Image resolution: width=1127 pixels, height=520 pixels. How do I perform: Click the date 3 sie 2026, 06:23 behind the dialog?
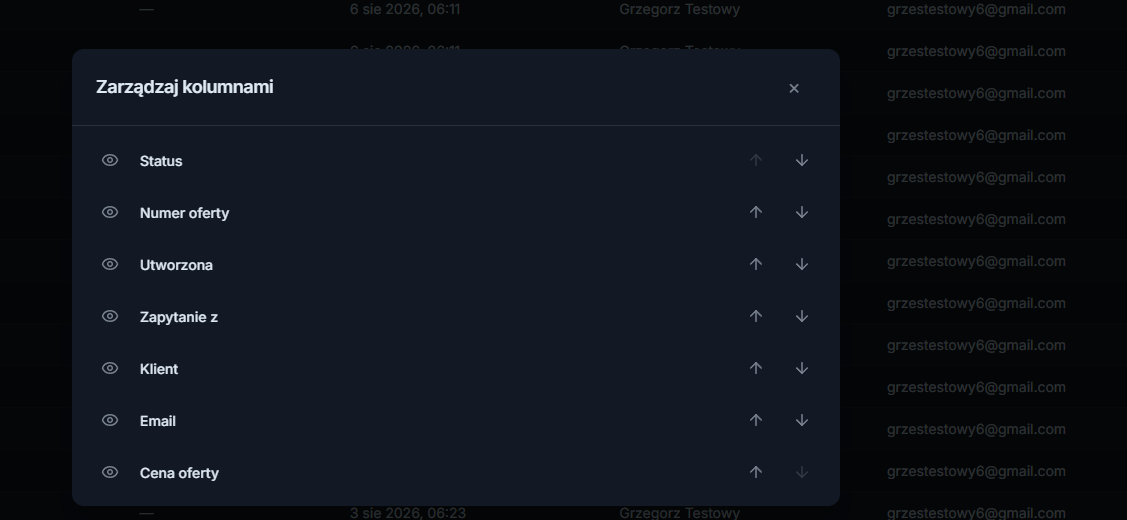[408, 513]
